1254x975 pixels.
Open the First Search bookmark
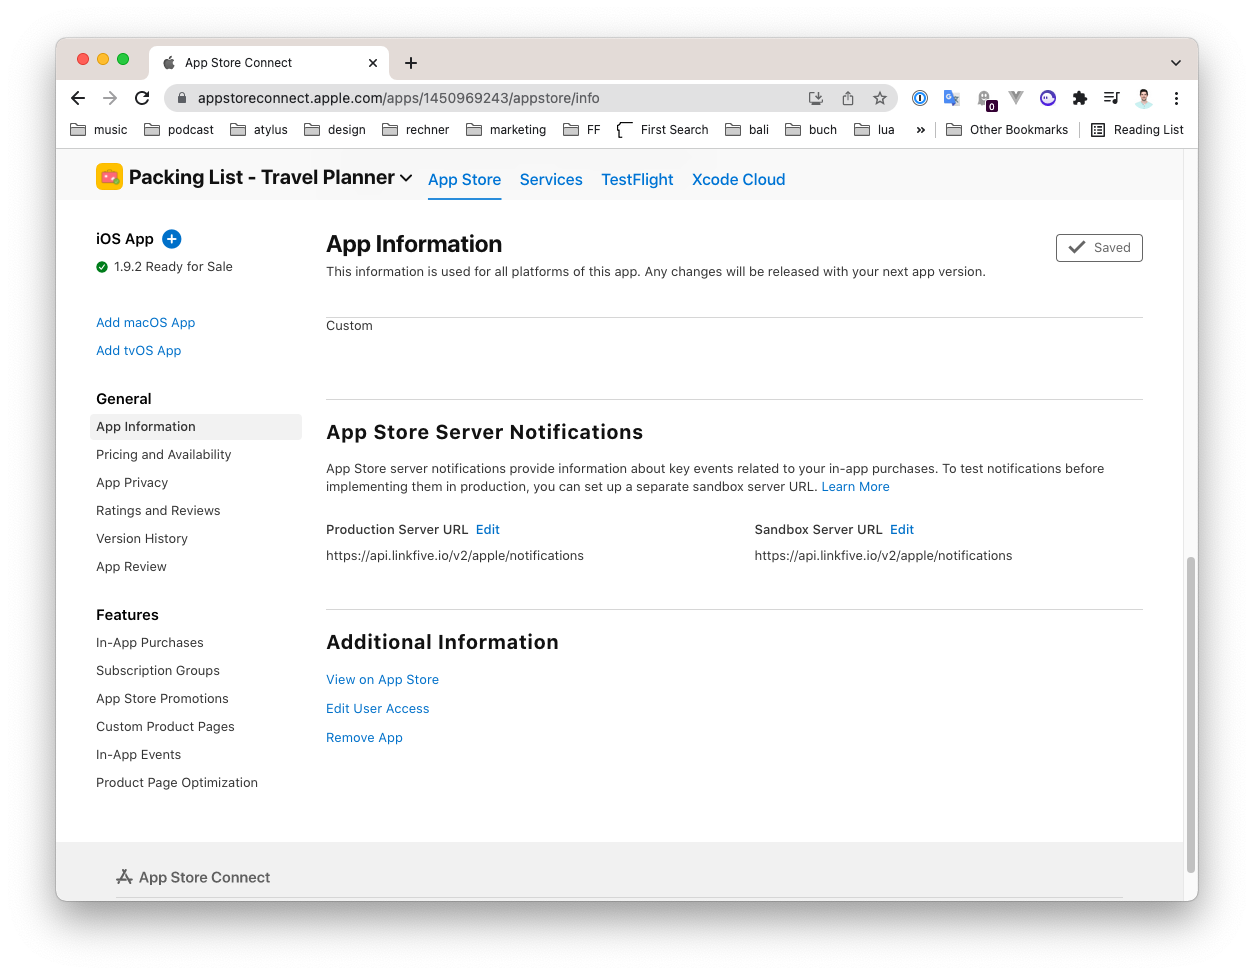[663, 130]
